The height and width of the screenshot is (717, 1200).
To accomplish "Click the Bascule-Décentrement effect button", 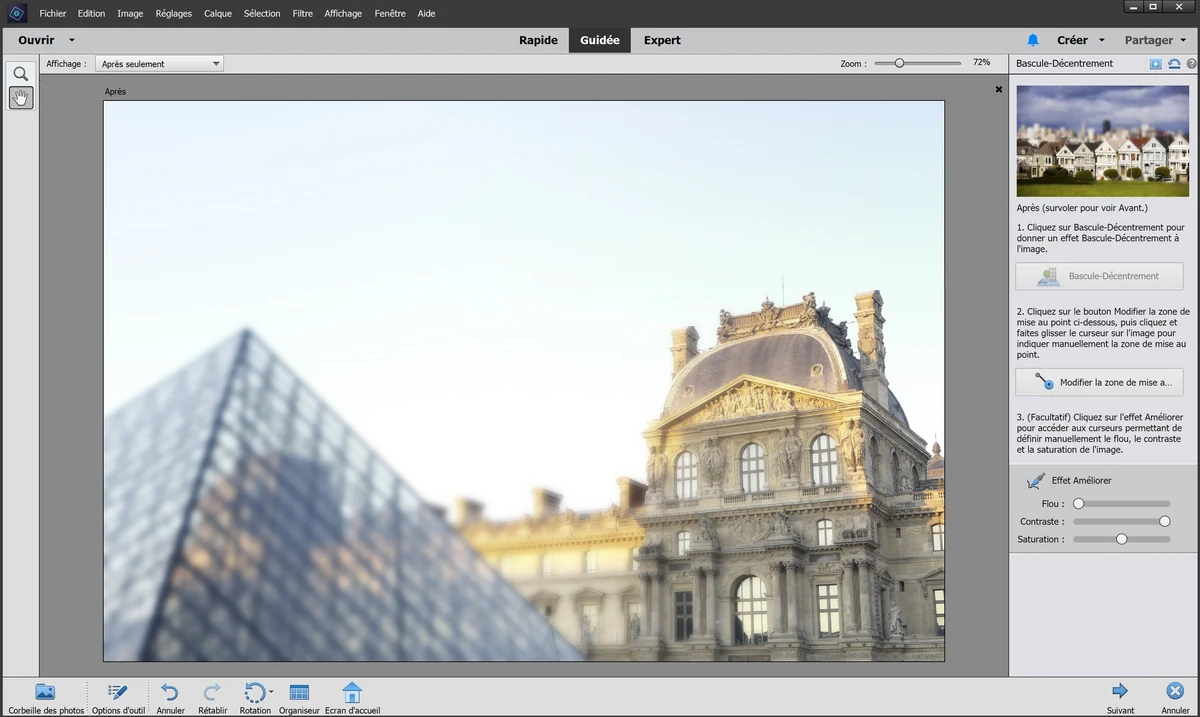I will (x=1099, y=276).
